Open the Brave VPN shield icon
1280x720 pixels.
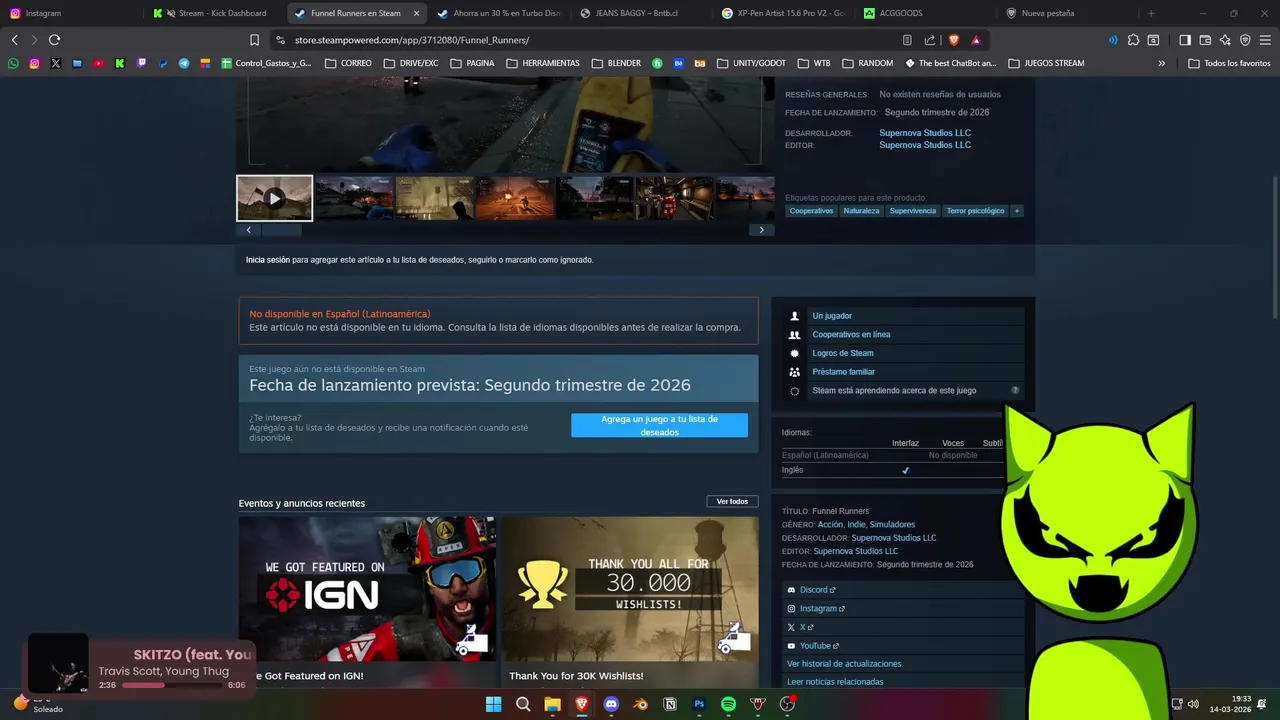click(x=1245, y=40)
